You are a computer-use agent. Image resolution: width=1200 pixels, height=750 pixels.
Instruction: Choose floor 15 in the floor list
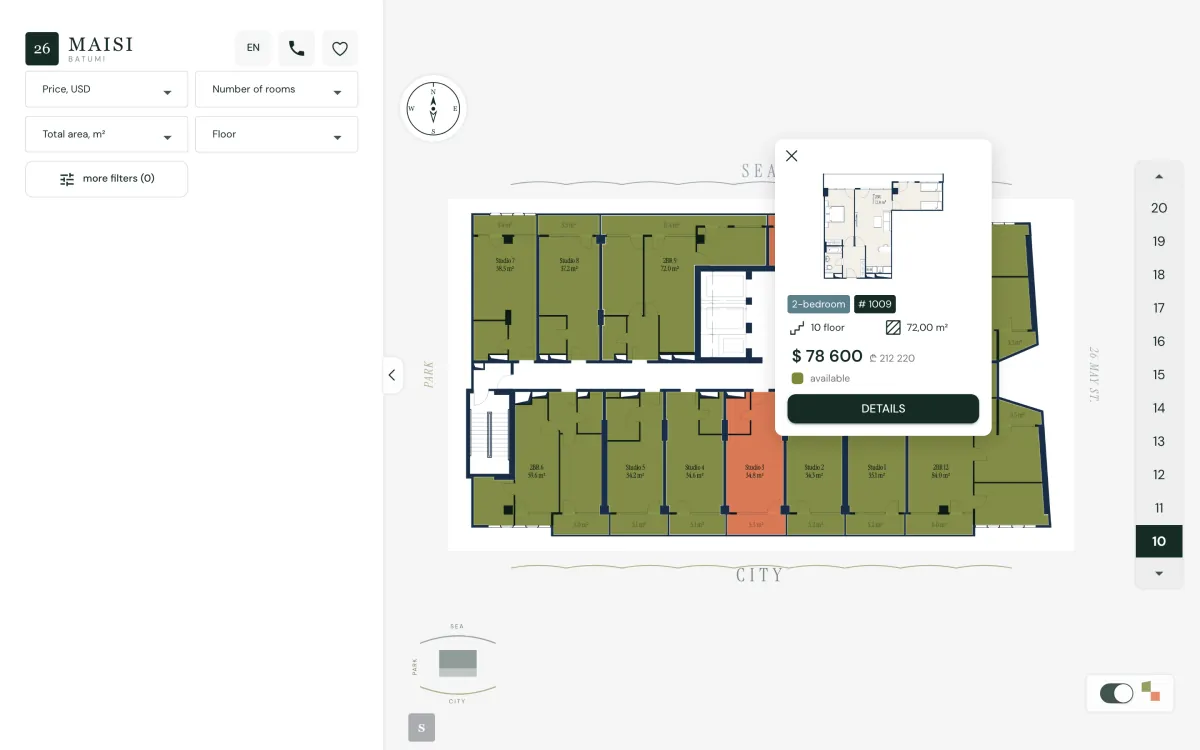(x=1159, y=375)
